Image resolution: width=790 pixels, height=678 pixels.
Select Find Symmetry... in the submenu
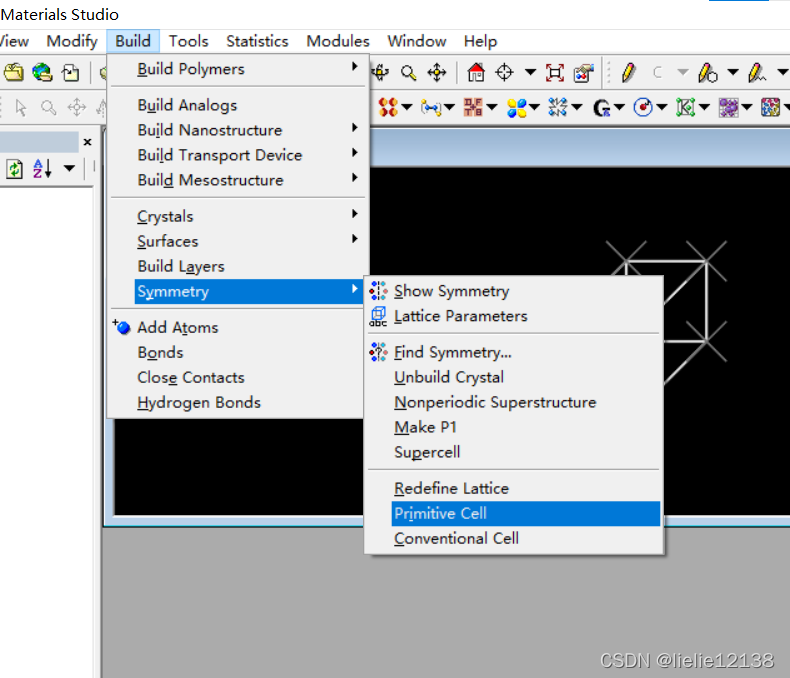(x=514, y=352)
